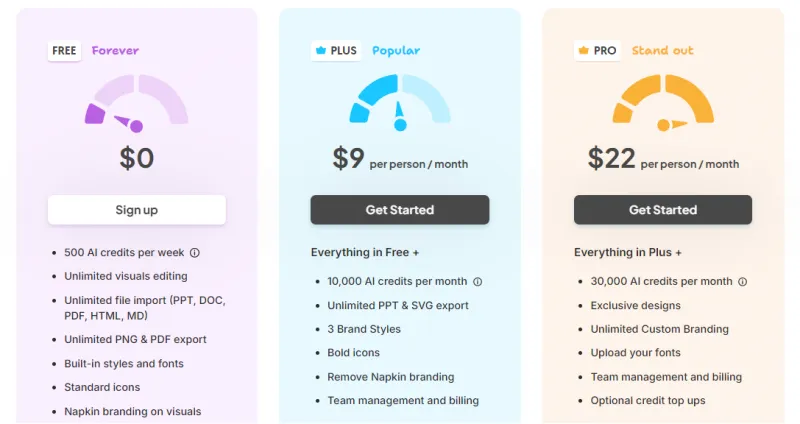800x424 pixels.
Task: Click the orange Pro plan gauge icon
Action: (663, 102)
